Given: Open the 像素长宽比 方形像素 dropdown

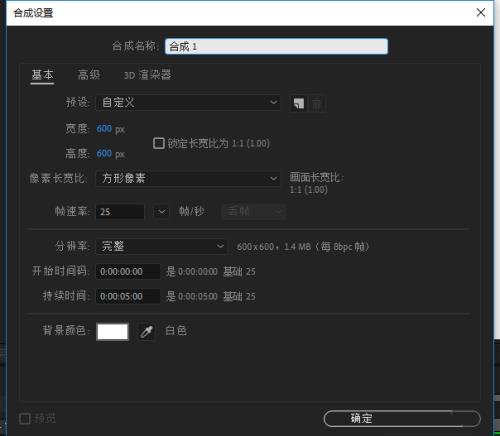Looking at the screenshot, I should point(188,178).
